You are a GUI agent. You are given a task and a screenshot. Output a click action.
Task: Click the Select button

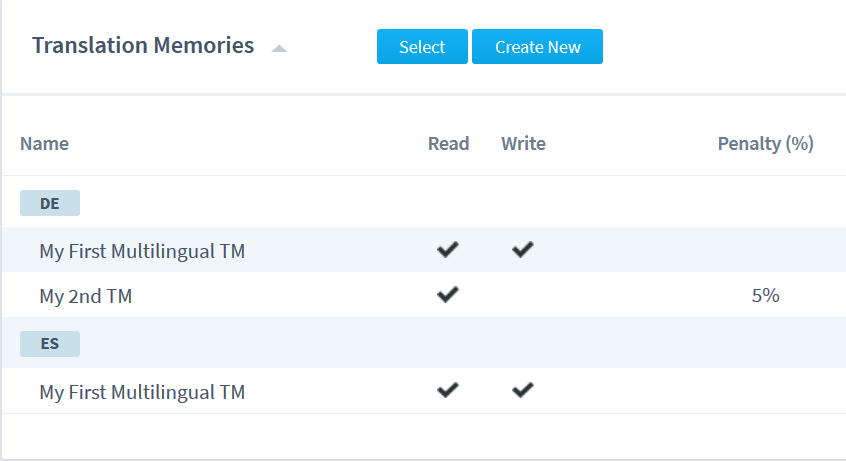(422, 46)
